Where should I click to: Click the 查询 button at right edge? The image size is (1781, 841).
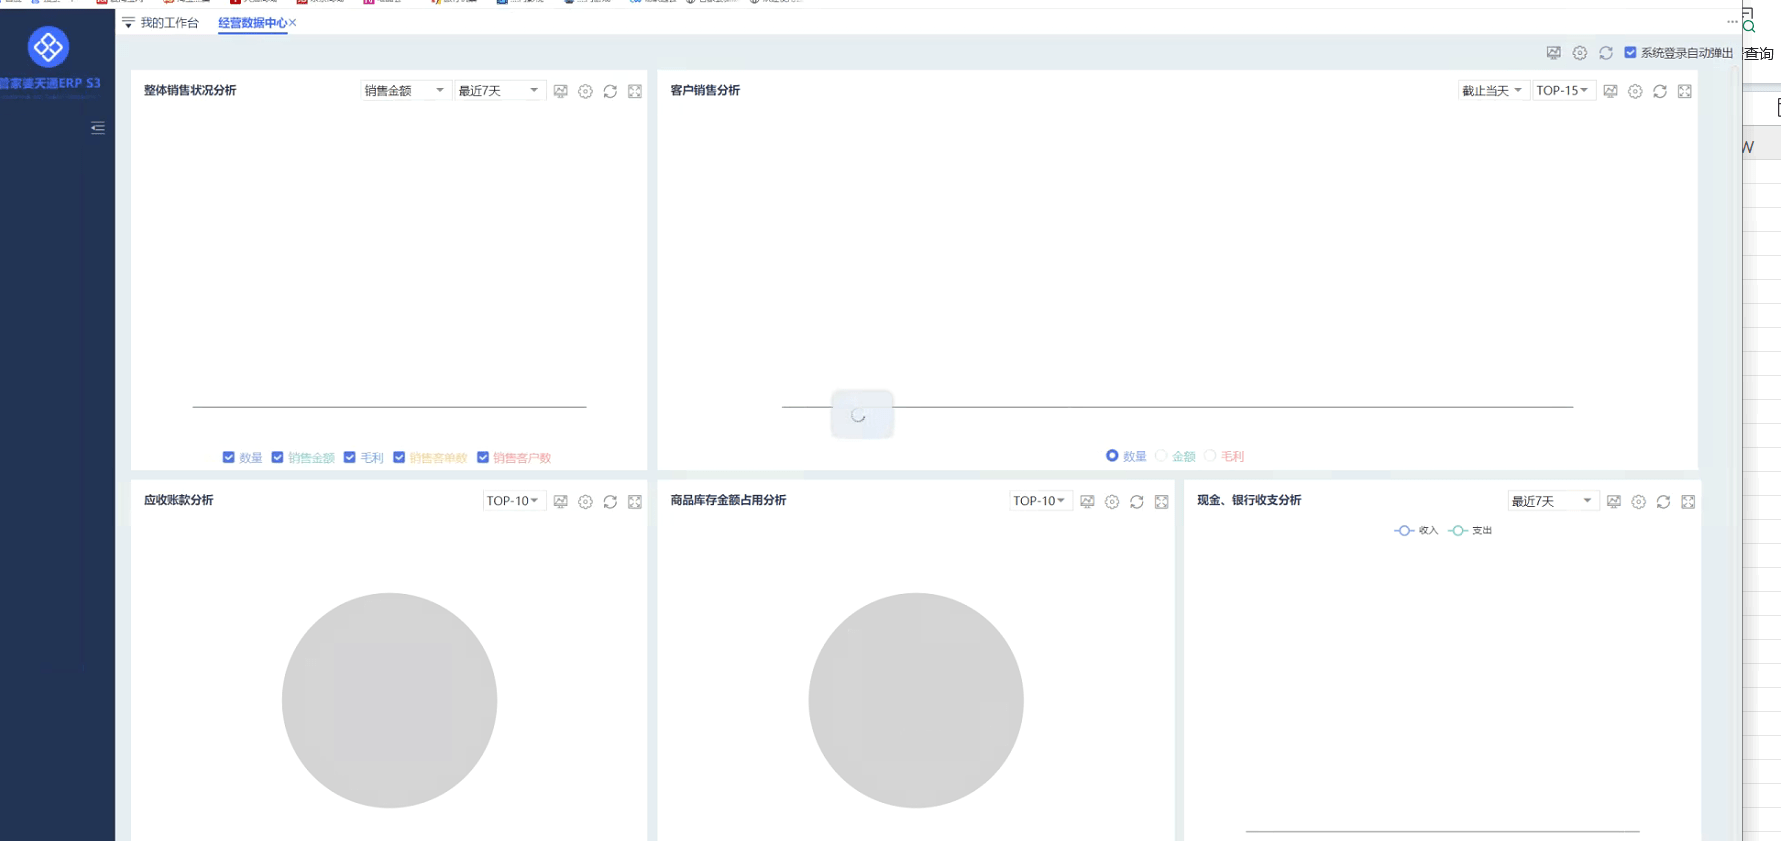[x=1759, y=54]
